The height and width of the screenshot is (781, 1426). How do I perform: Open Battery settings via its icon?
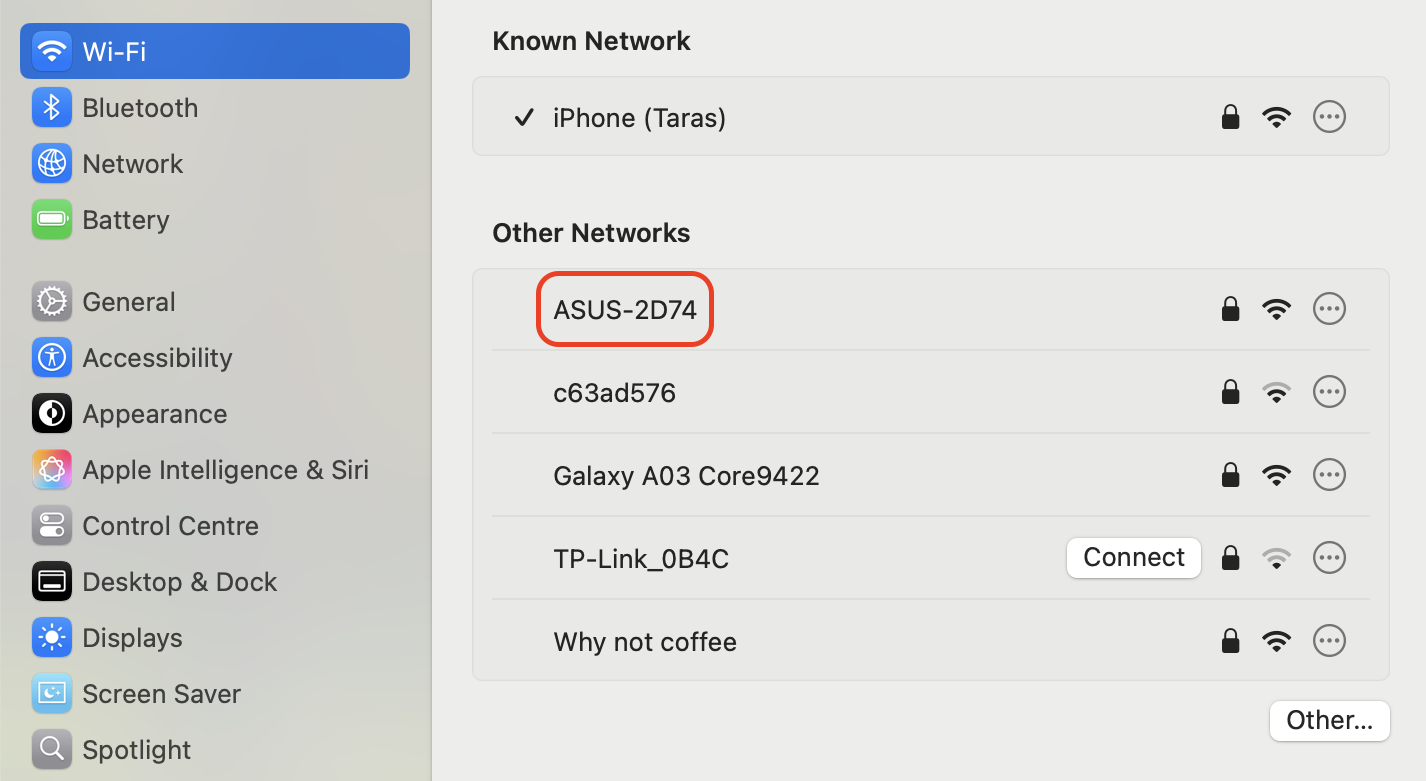pyautogui.click(x=52, y=219)
